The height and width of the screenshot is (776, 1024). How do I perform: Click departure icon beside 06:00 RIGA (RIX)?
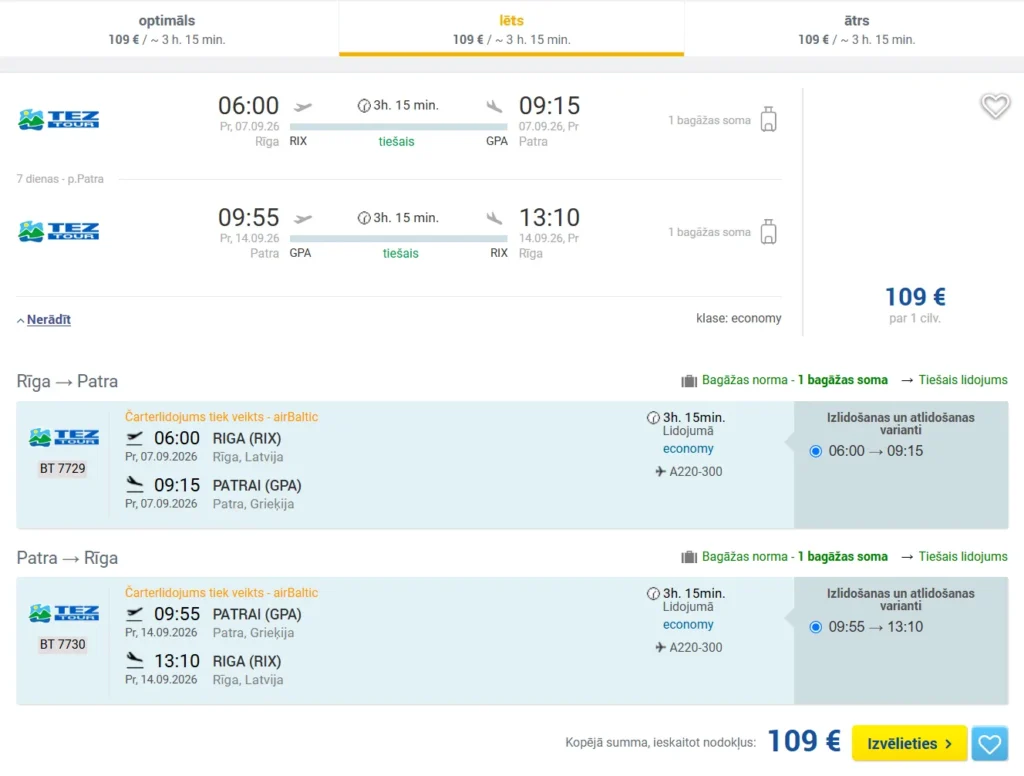(x=135, y=438)
